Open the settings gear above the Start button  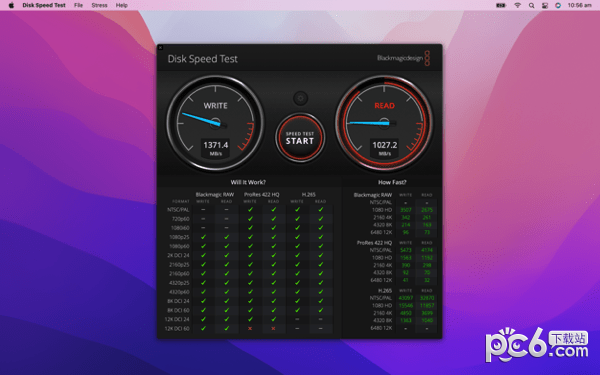[300, 98]
